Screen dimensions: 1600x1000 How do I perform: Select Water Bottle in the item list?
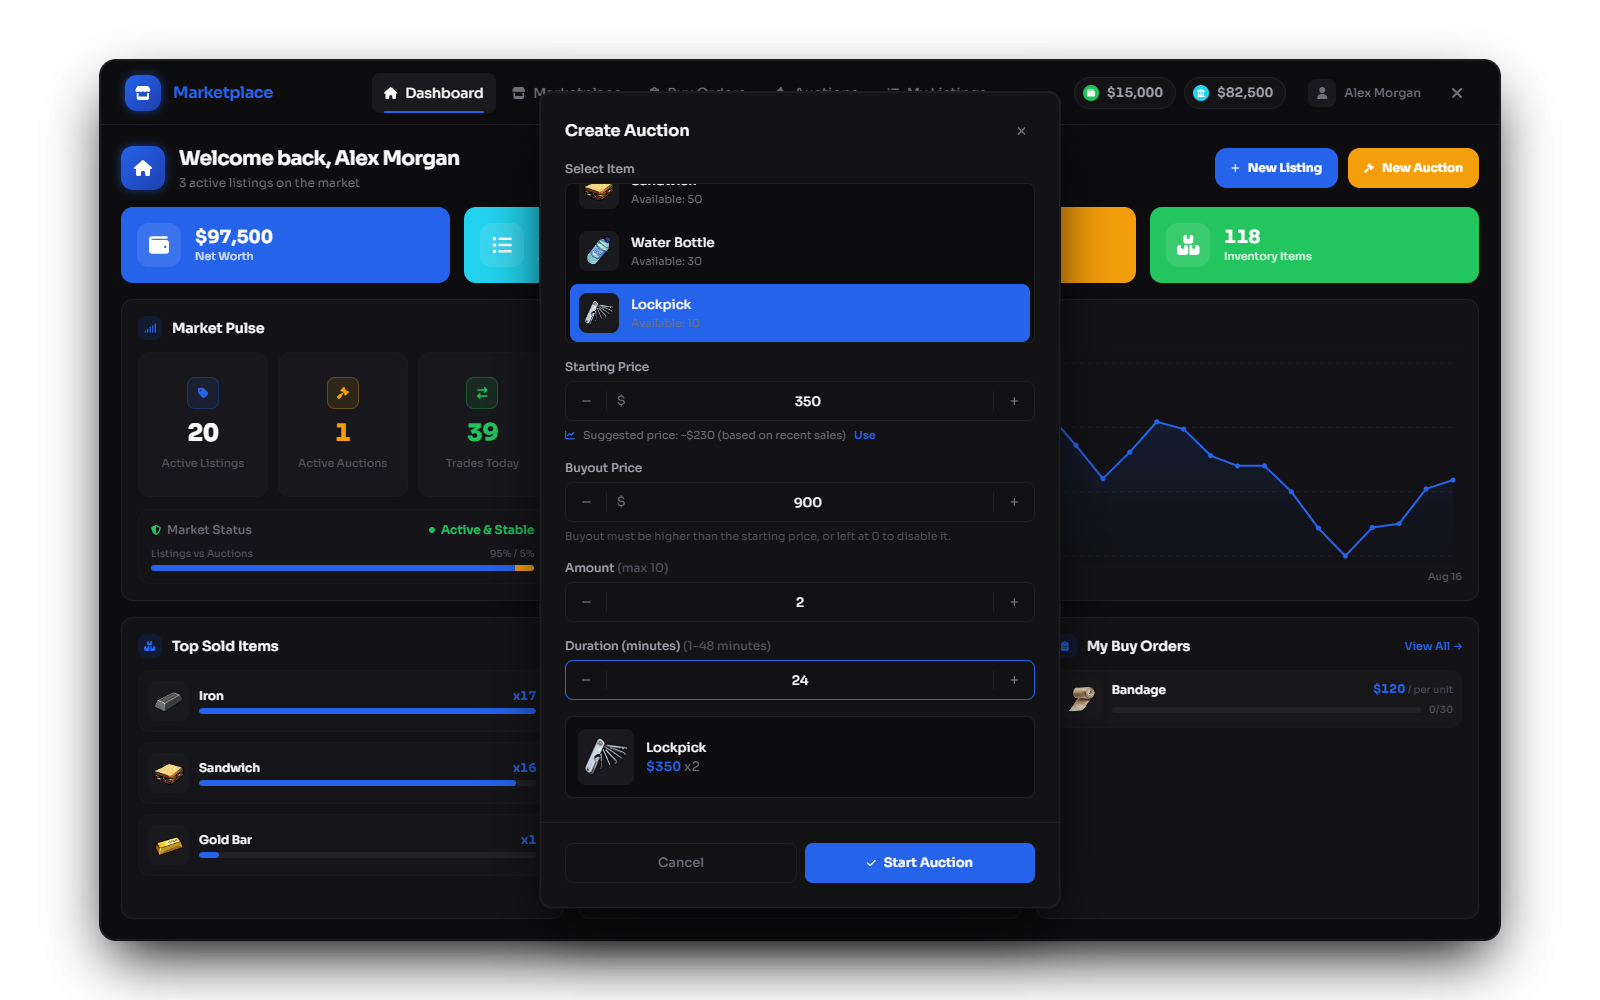tap(800, 251)
